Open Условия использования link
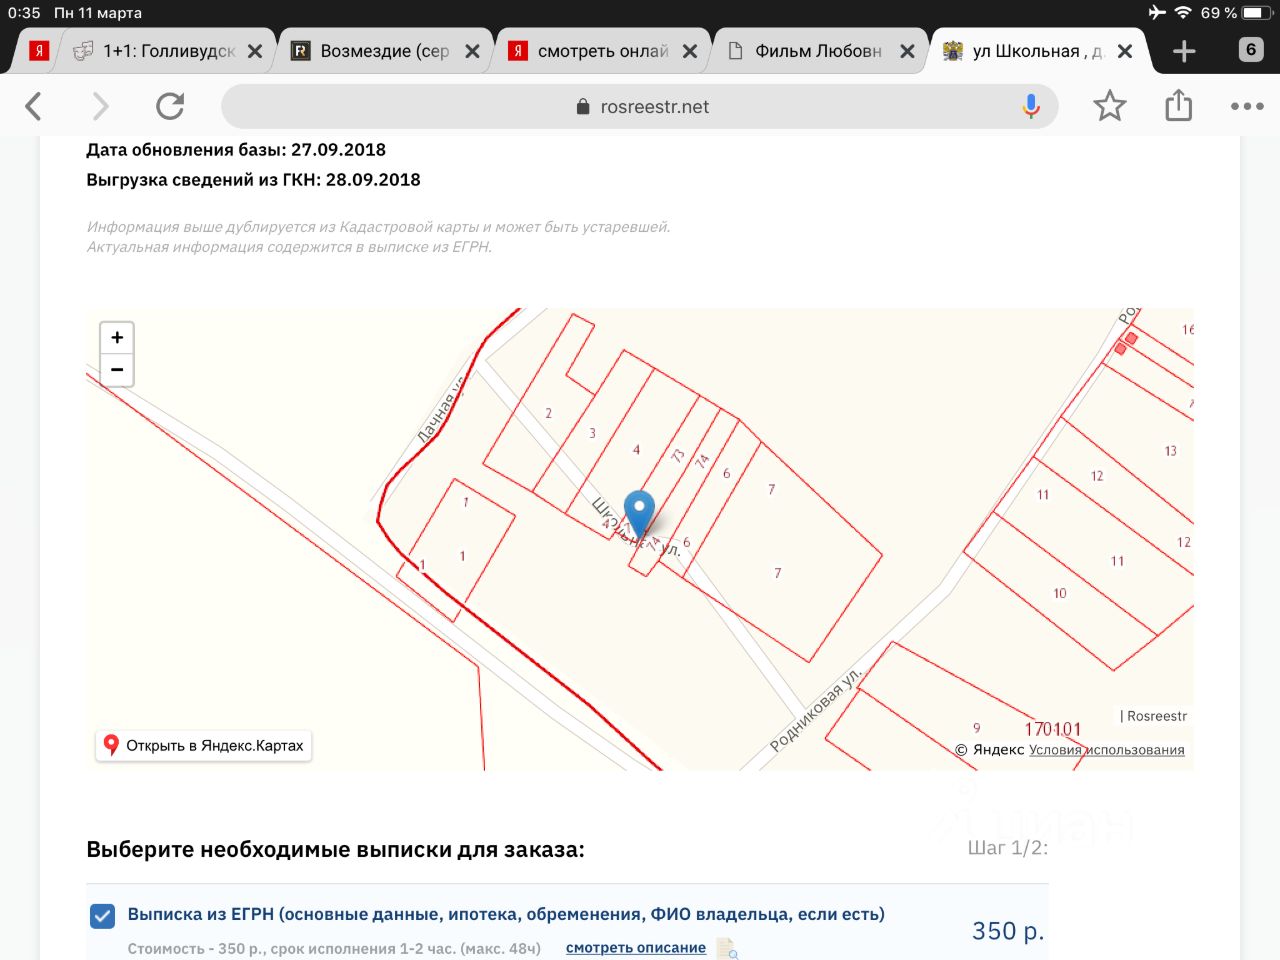This screenshot has width=1280, height=960. 1106,750
